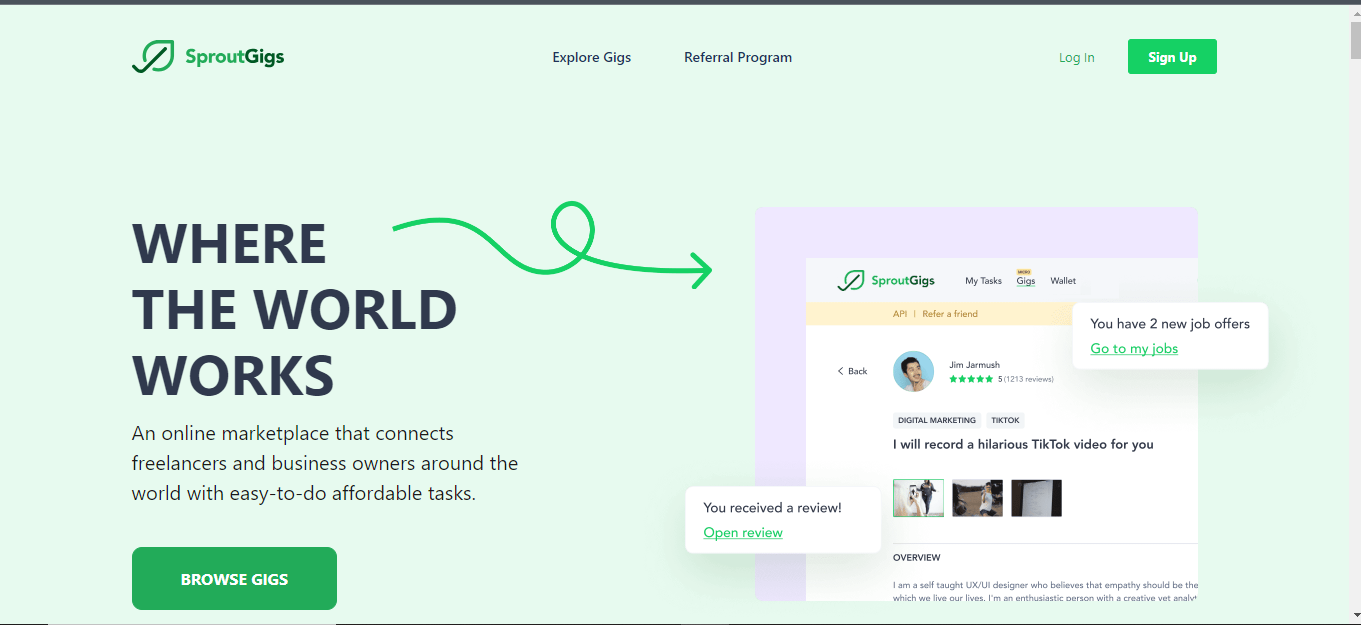The height and width of the screenshot is (625, 1361).
Task: Click the "Refer a friend" link
Action: point(950,314)
